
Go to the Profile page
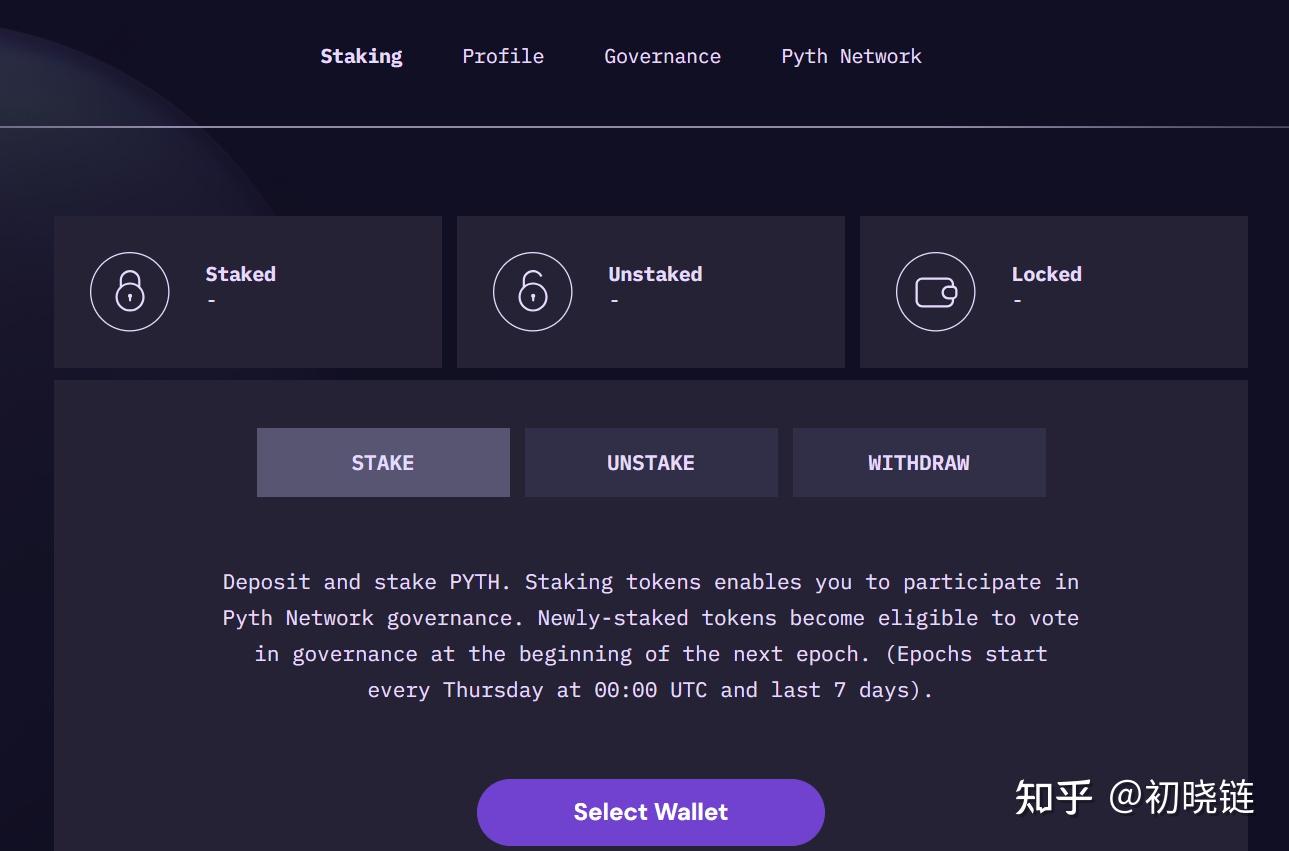[x=503, y=57]
